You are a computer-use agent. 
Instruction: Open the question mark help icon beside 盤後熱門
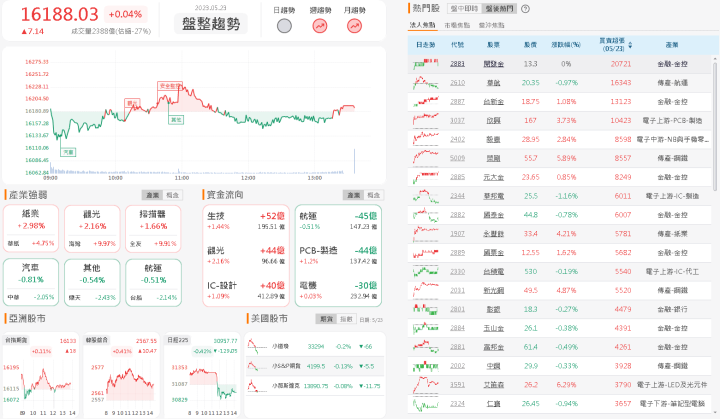(x=526, y=9)
